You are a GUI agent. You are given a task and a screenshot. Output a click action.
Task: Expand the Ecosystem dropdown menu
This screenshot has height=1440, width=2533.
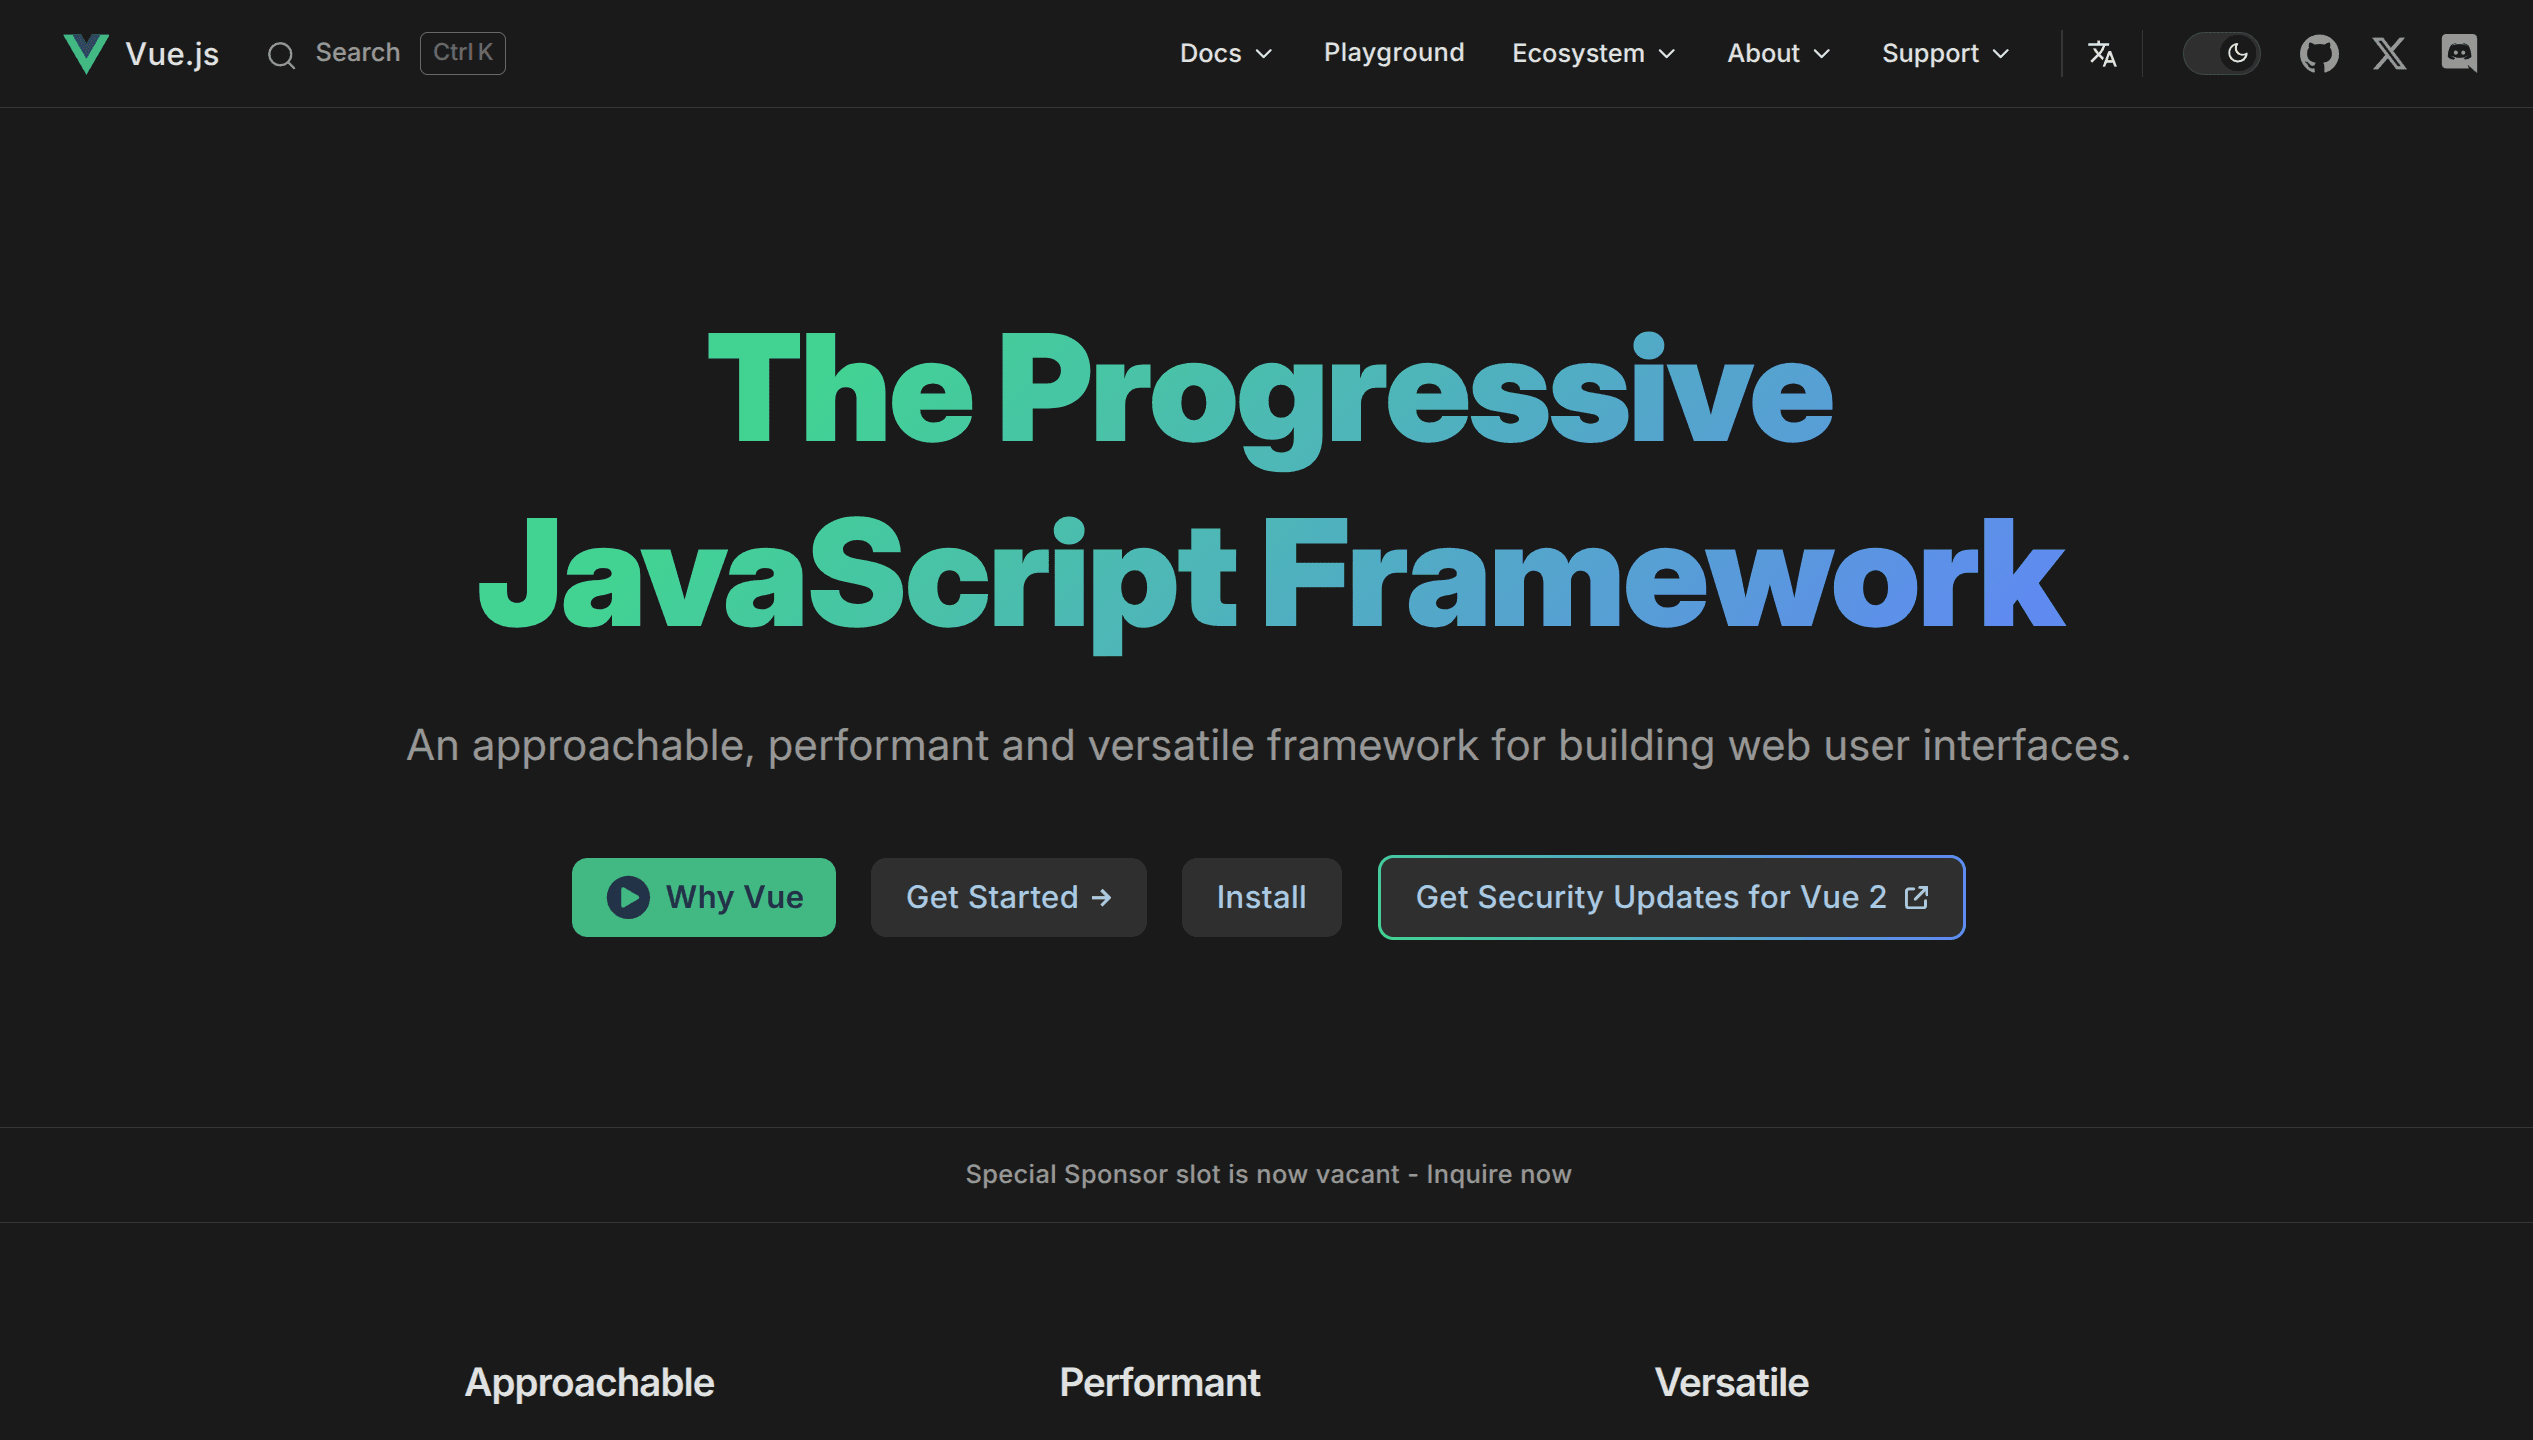coord(1593,53)
